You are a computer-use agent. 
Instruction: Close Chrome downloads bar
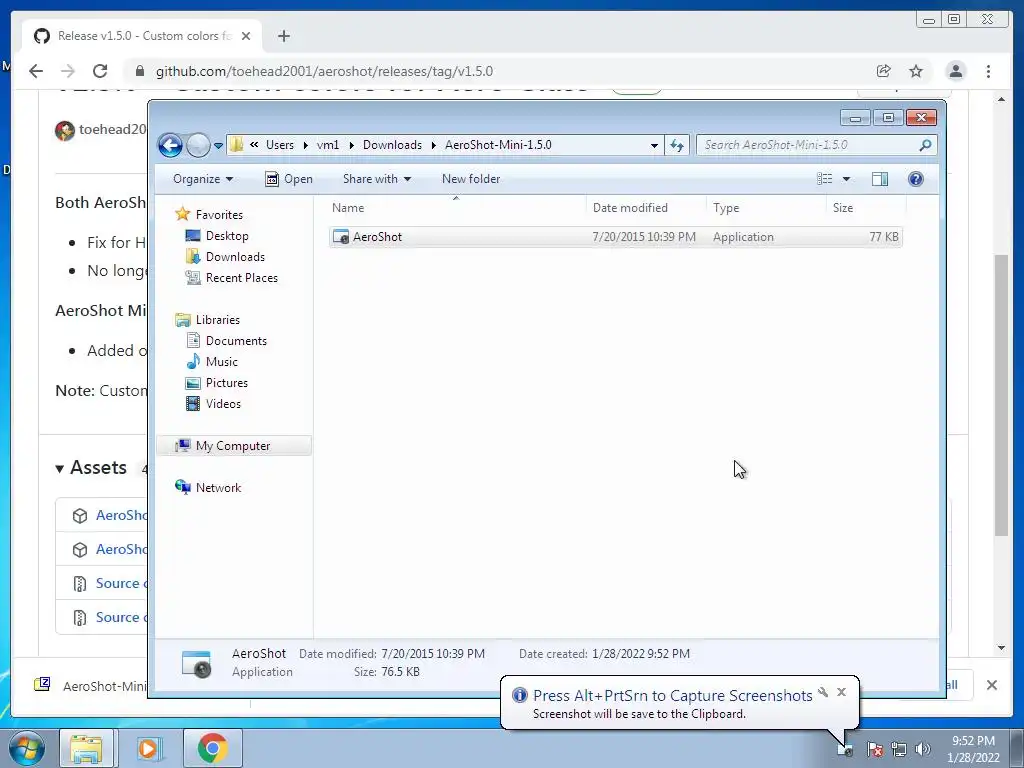pyautogui.click(x=991, y=685)
